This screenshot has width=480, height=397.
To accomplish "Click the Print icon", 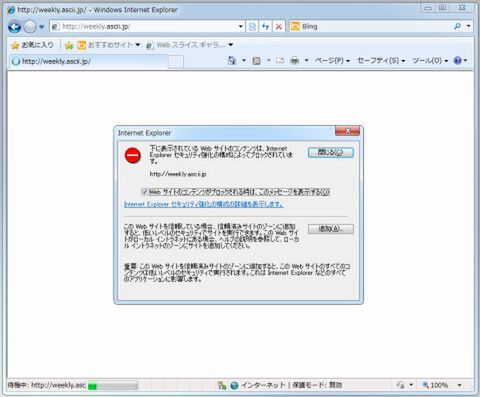I will (295, 61).
